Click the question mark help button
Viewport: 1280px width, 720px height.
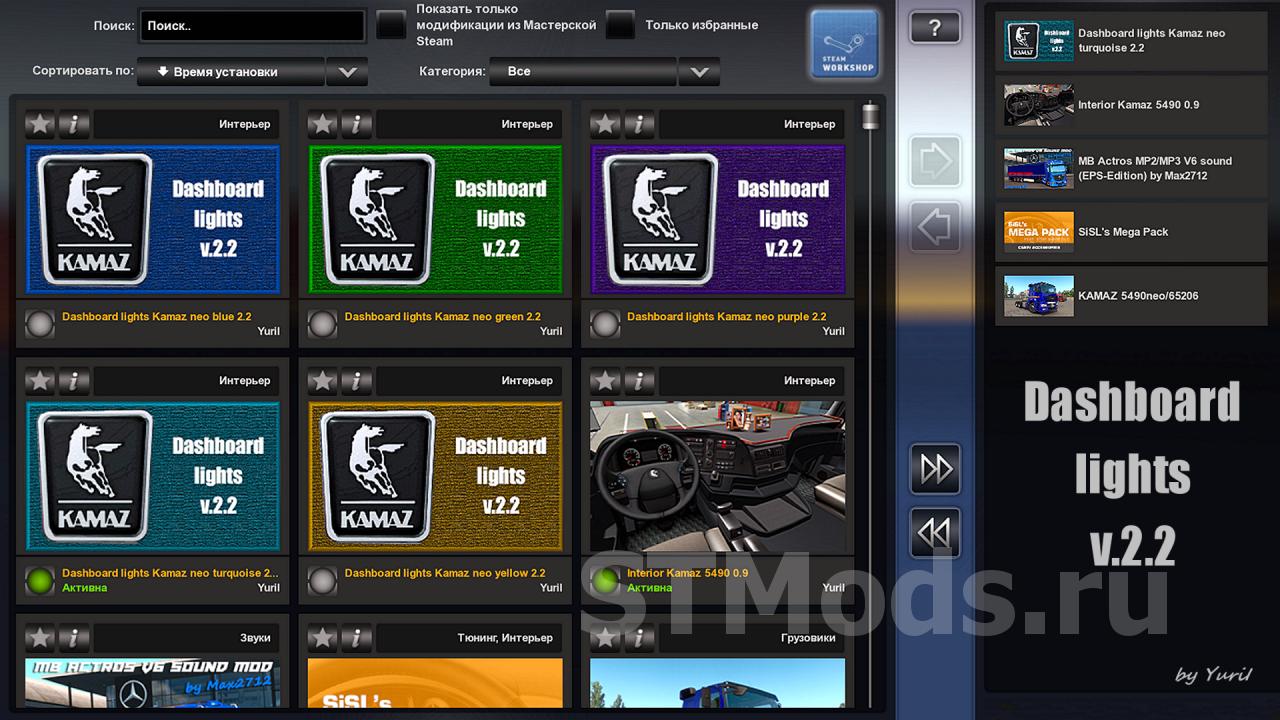[935, 28]
